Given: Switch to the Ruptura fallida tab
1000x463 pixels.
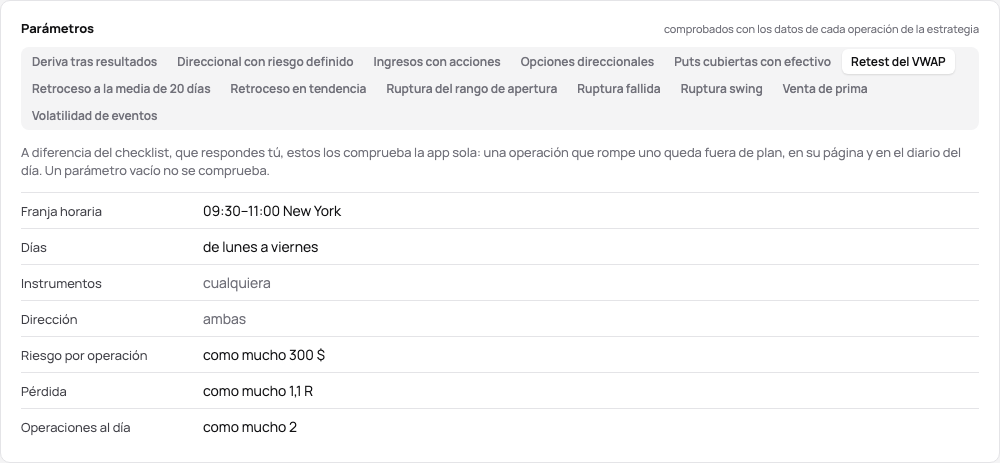Looking at the screenshot, I should coord(619,89).
